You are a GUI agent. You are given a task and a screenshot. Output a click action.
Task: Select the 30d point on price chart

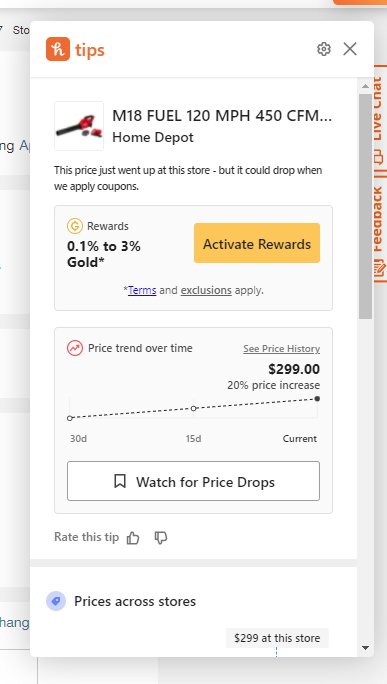70,418
